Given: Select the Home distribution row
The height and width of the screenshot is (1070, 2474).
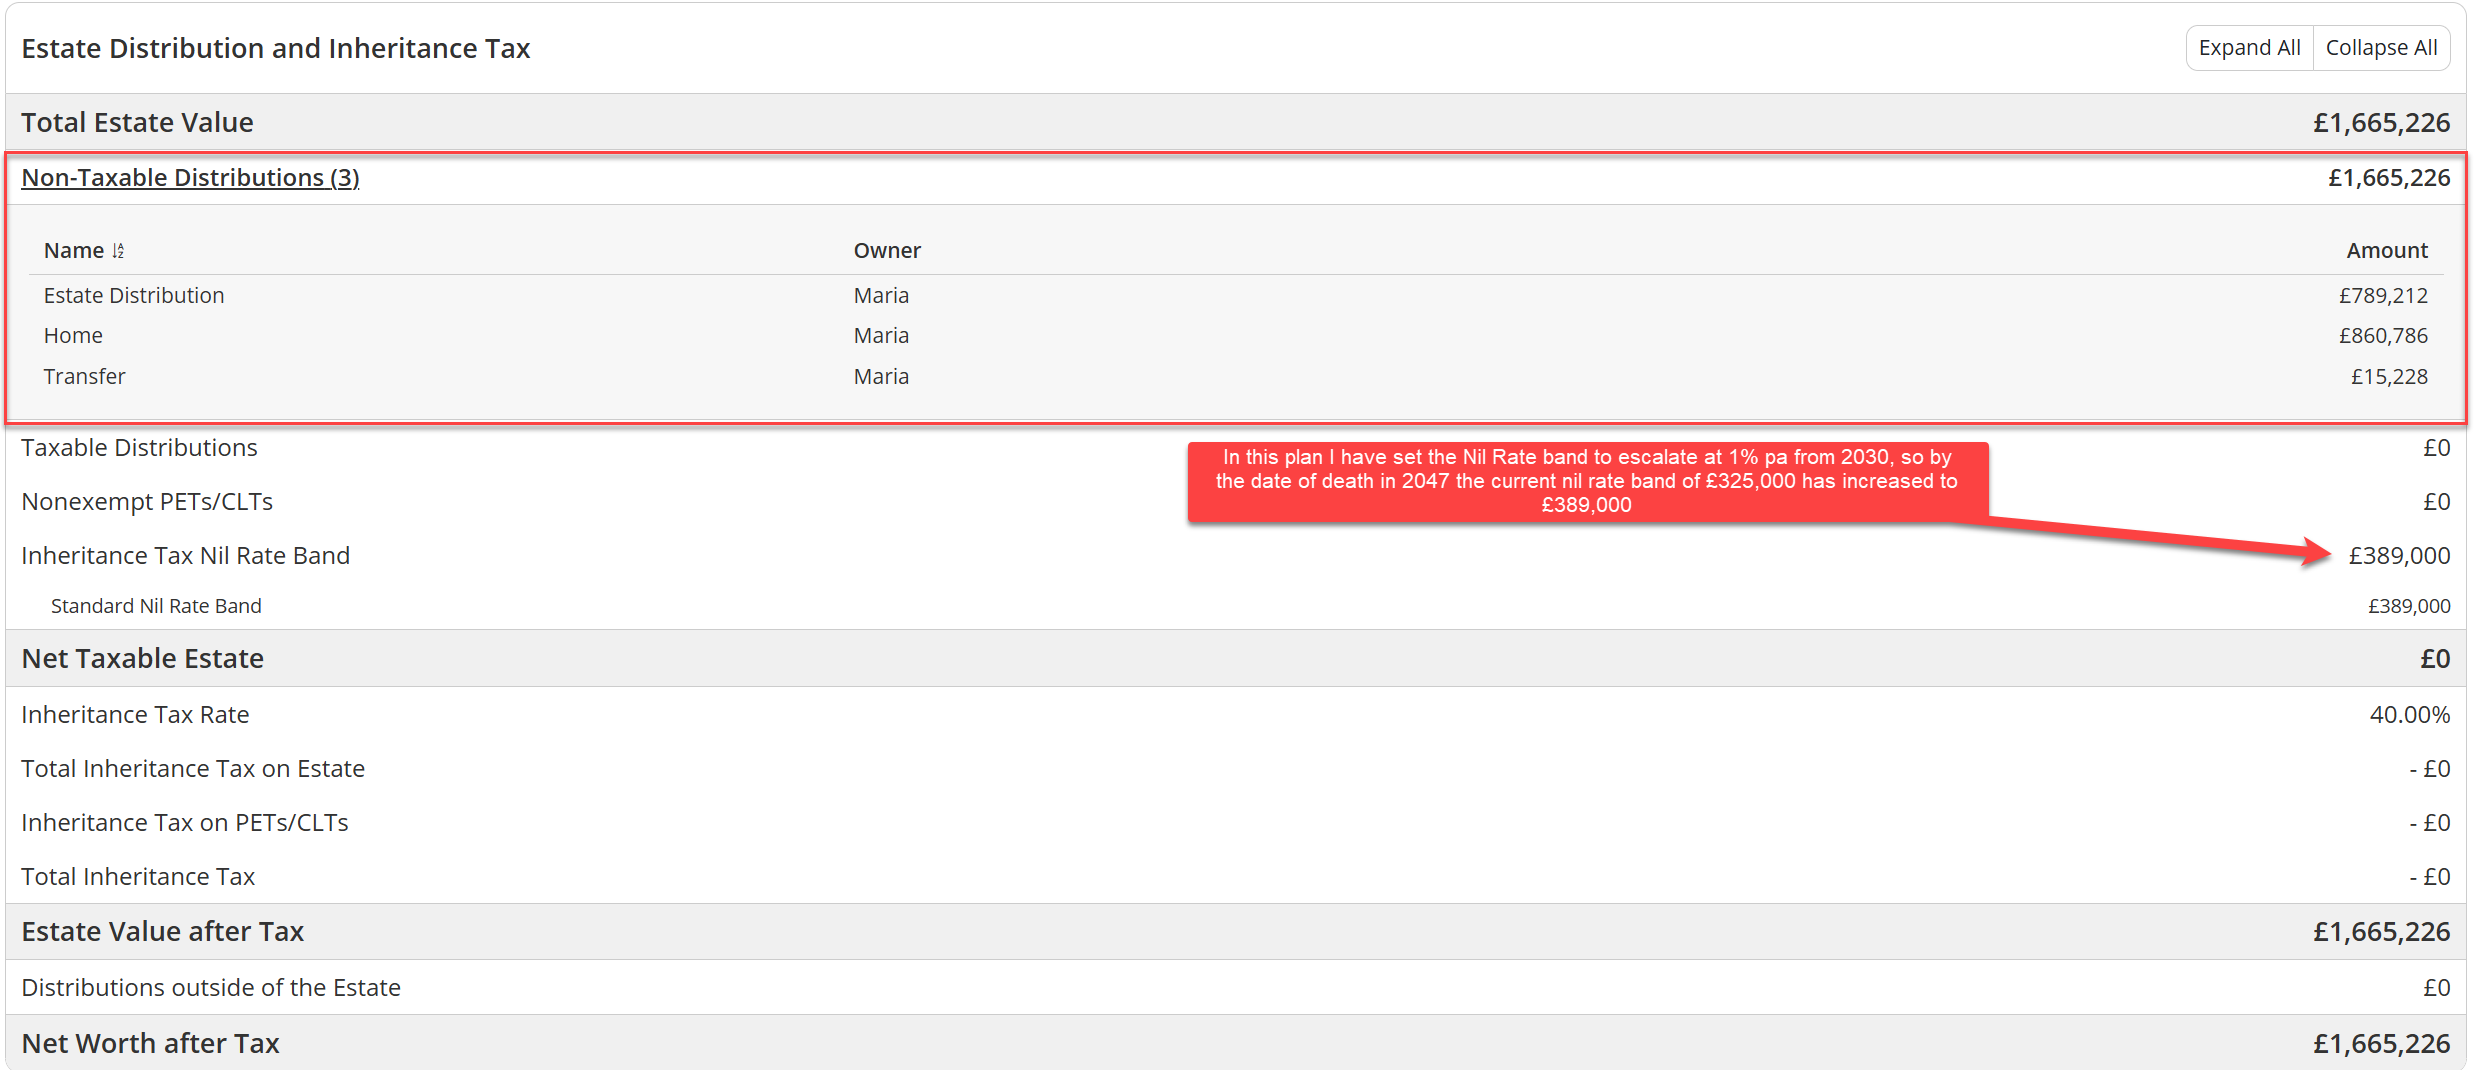Looking at the screenshot, I should [x=73, y=336].
